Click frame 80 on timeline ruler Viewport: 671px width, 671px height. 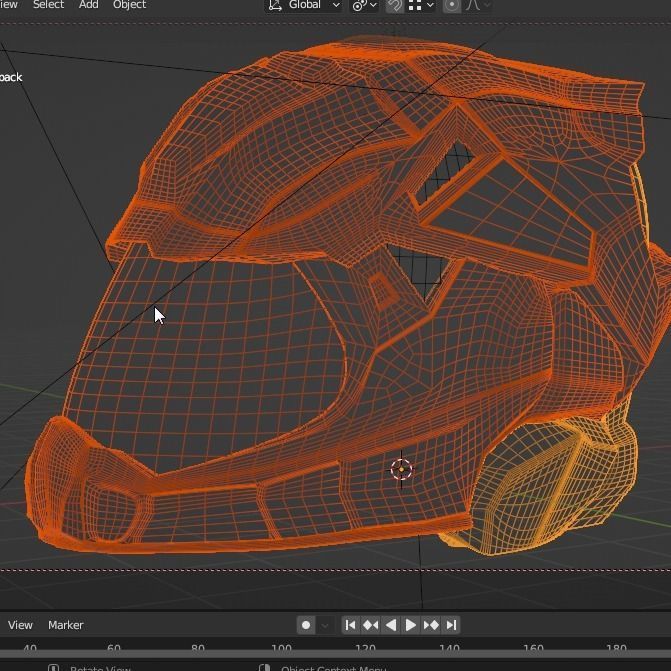pyautogui.click(x=198, y=649)
